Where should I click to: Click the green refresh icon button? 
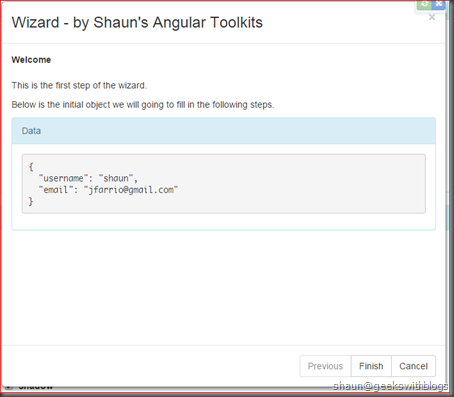[x=424, y=5]
